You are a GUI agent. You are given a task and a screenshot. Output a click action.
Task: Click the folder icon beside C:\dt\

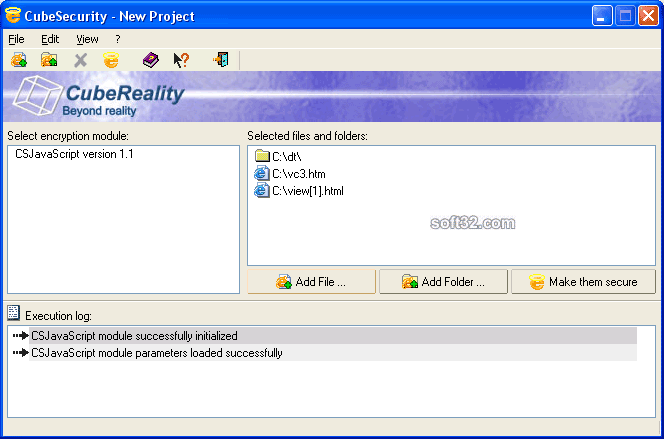[262, 156]
